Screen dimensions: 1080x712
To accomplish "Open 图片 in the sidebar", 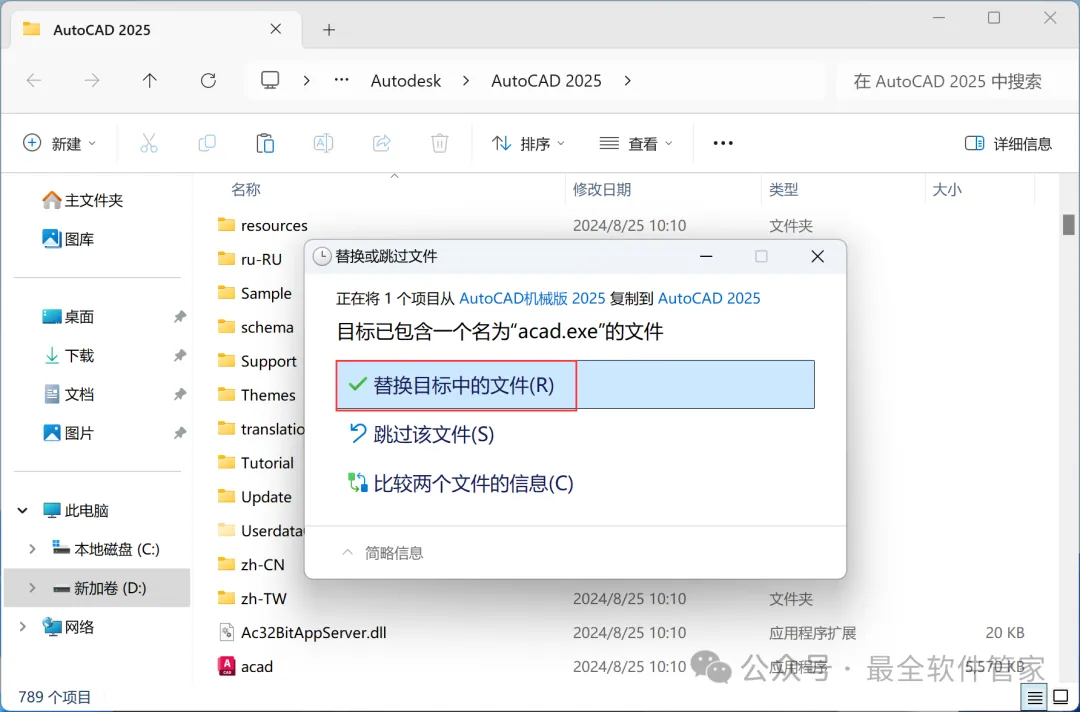I will coord(68,433).
